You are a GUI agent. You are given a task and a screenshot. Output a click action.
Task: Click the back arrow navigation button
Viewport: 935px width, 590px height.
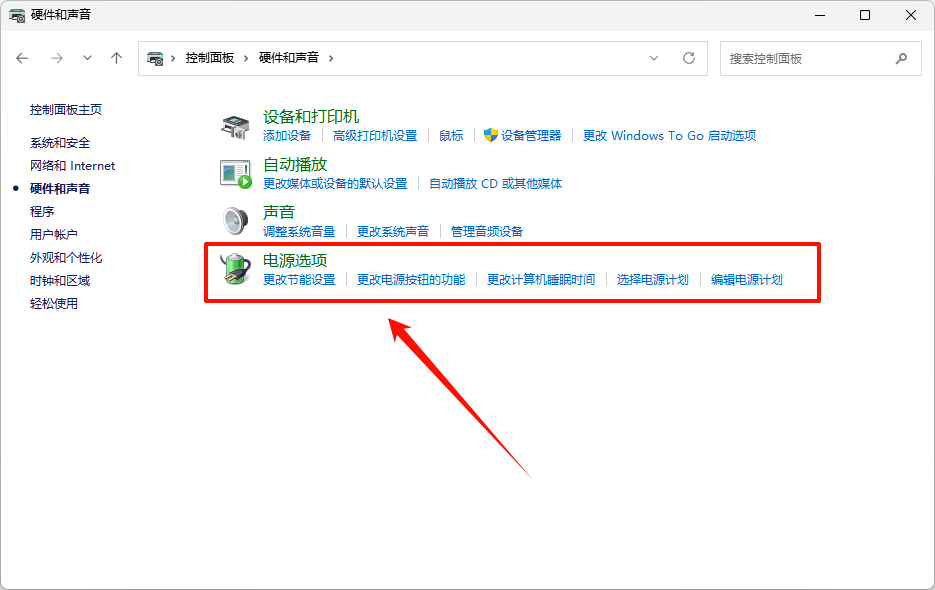coord(23,58)
